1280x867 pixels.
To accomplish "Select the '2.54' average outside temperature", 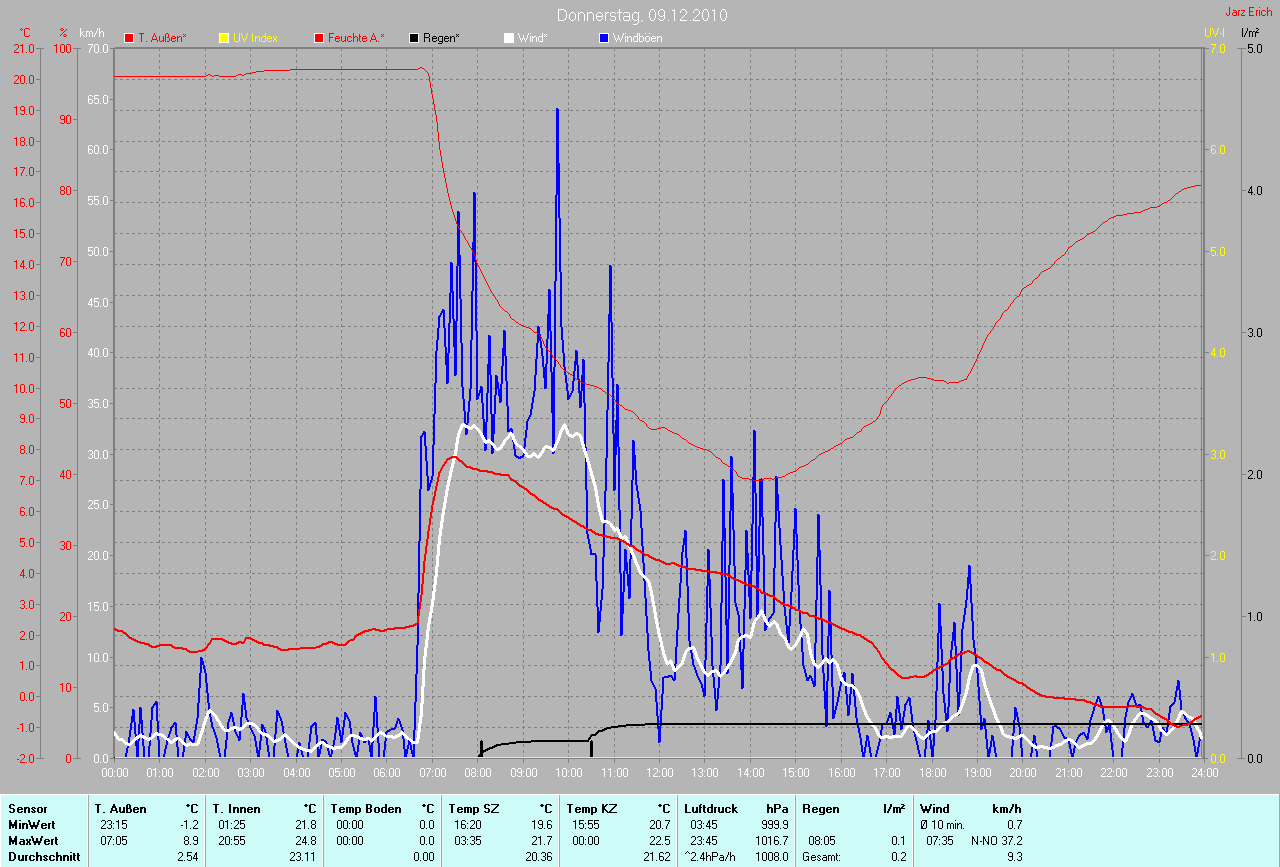I will 189,857.
